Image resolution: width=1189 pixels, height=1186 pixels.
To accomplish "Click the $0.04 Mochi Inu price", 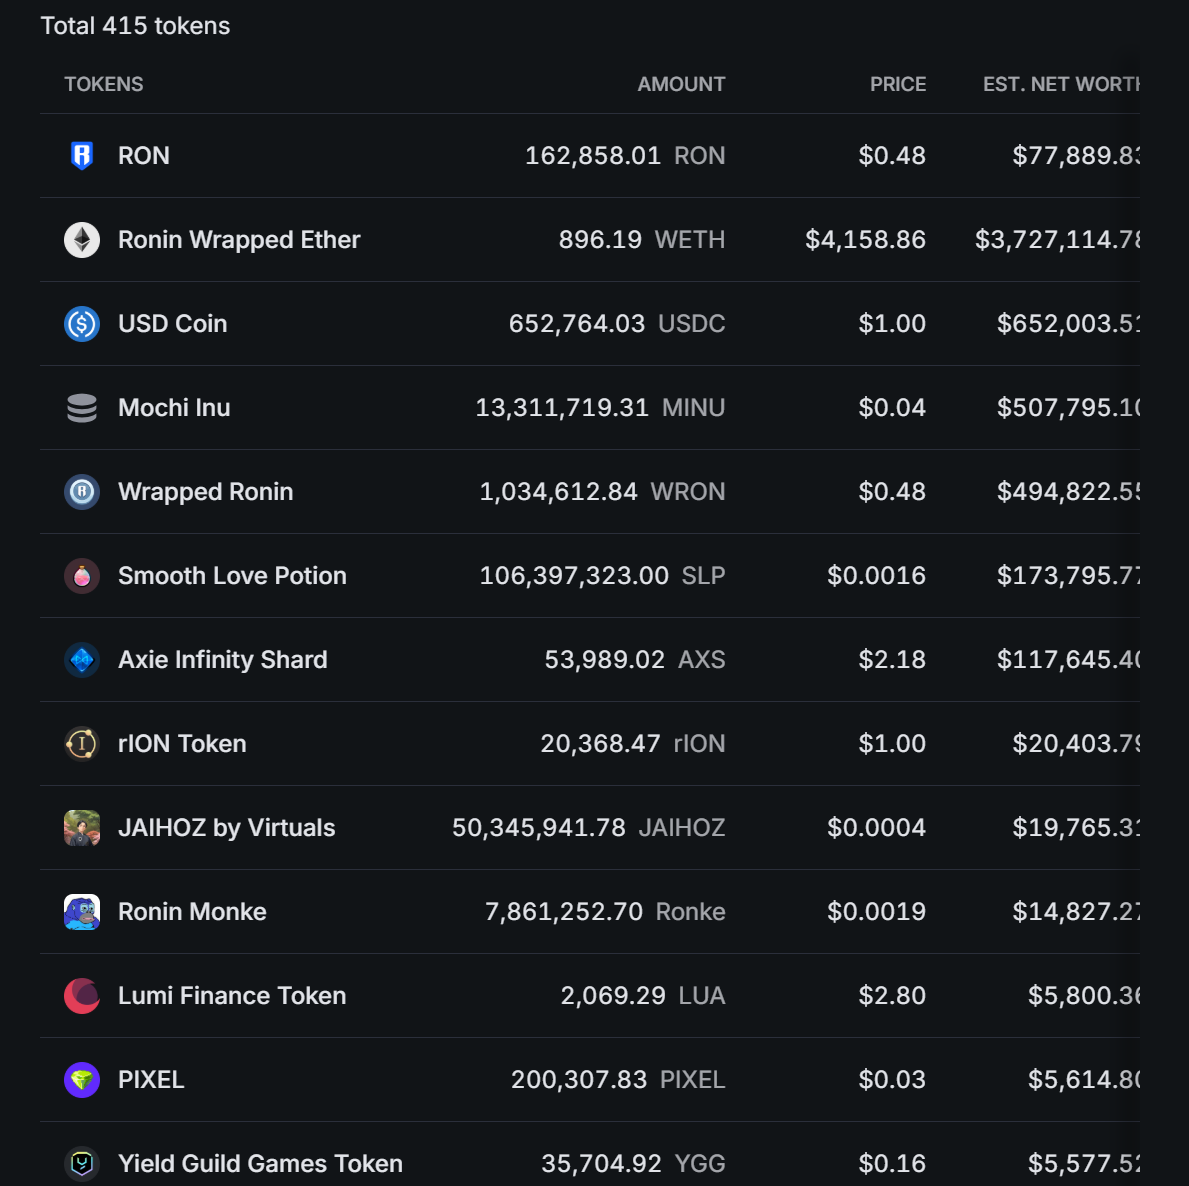I will click(892, 408).
